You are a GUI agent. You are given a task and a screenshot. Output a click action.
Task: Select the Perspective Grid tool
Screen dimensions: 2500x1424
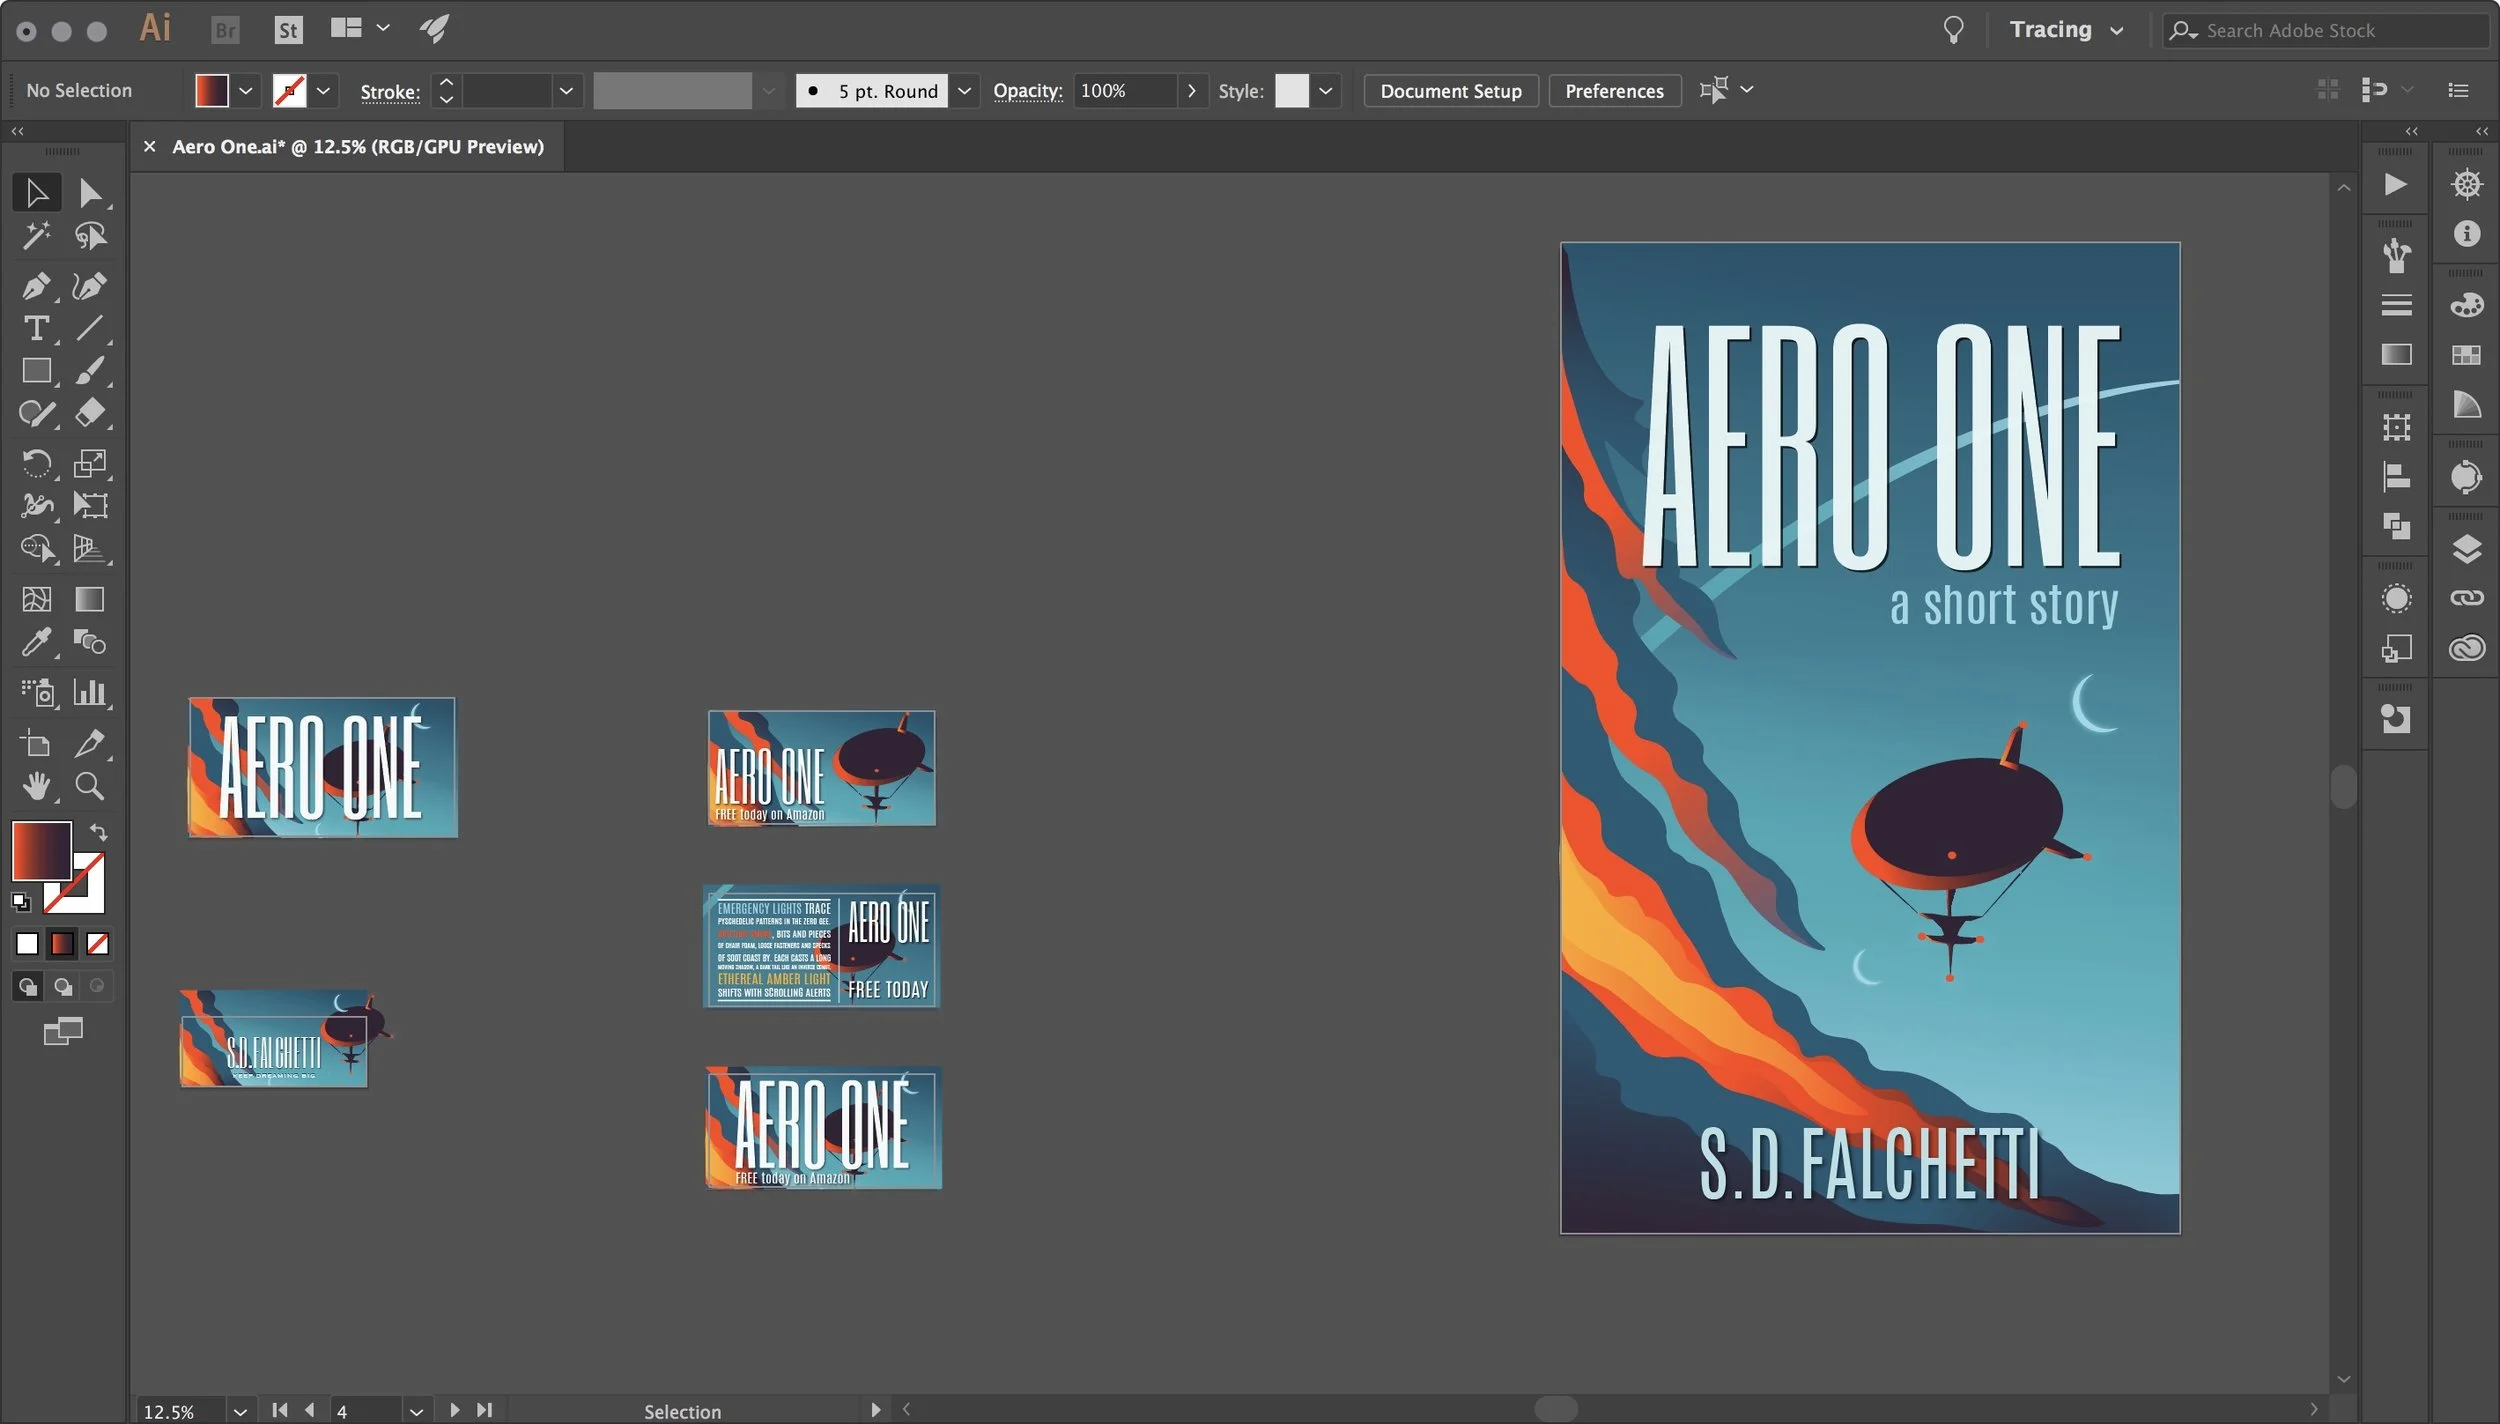pos(89,548)
